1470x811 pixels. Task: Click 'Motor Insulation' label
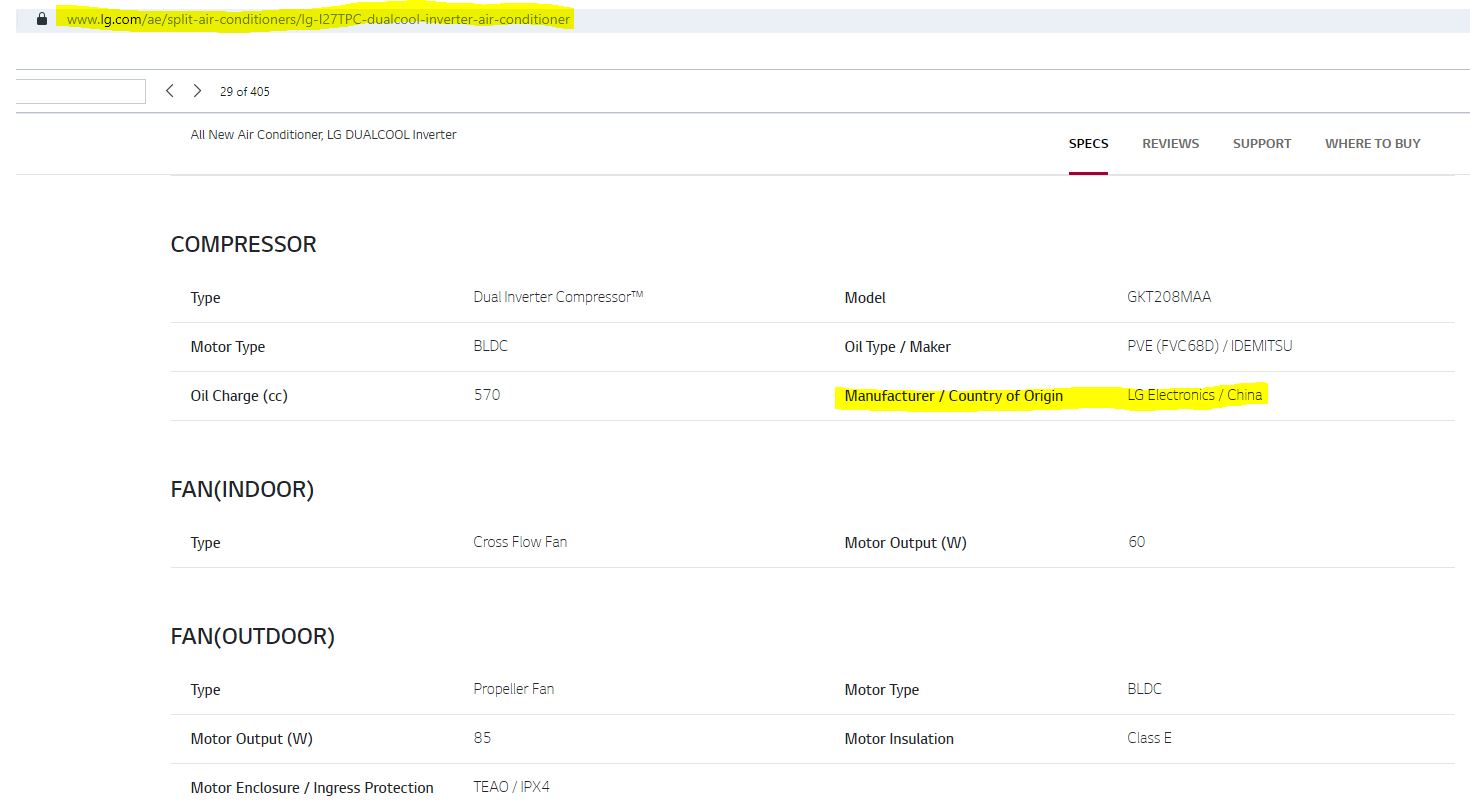click(899, 739)
